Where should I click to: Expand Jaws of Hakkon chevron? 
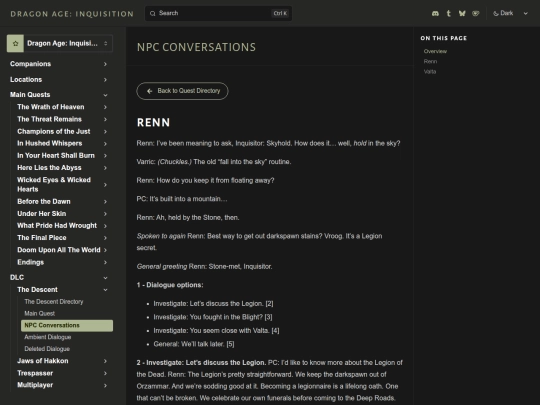pyautogui.click(x=105, y=361)
